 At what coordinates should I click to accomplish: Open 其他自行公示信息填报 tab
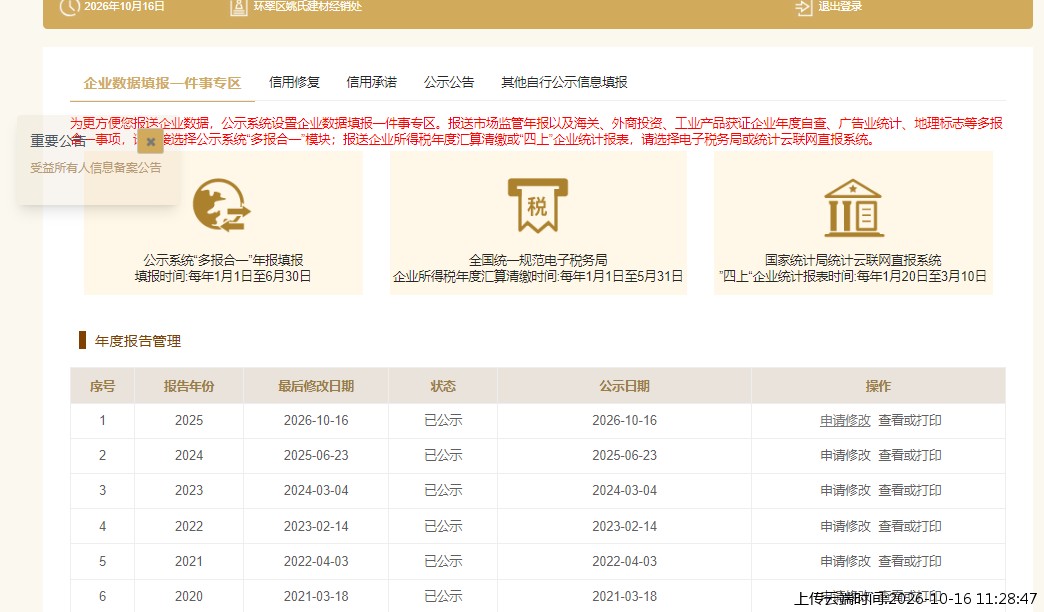564,83
